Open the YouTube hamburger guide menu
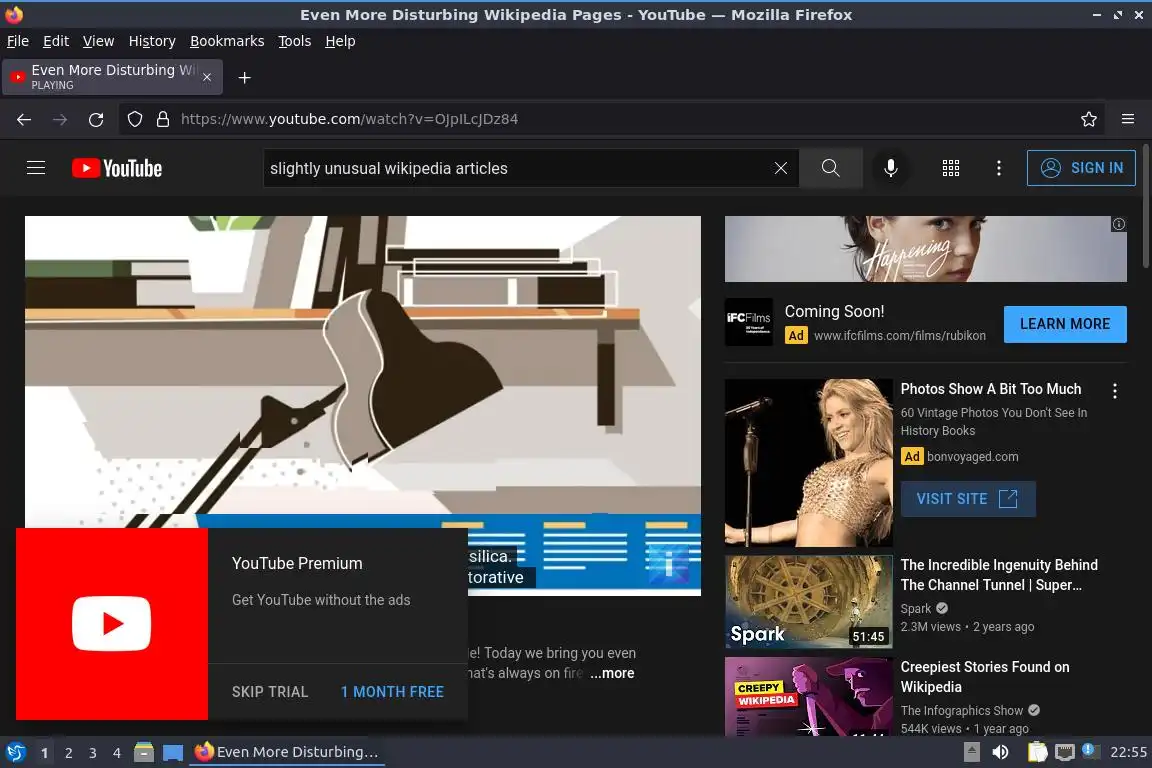 click(x=36, y=168)
